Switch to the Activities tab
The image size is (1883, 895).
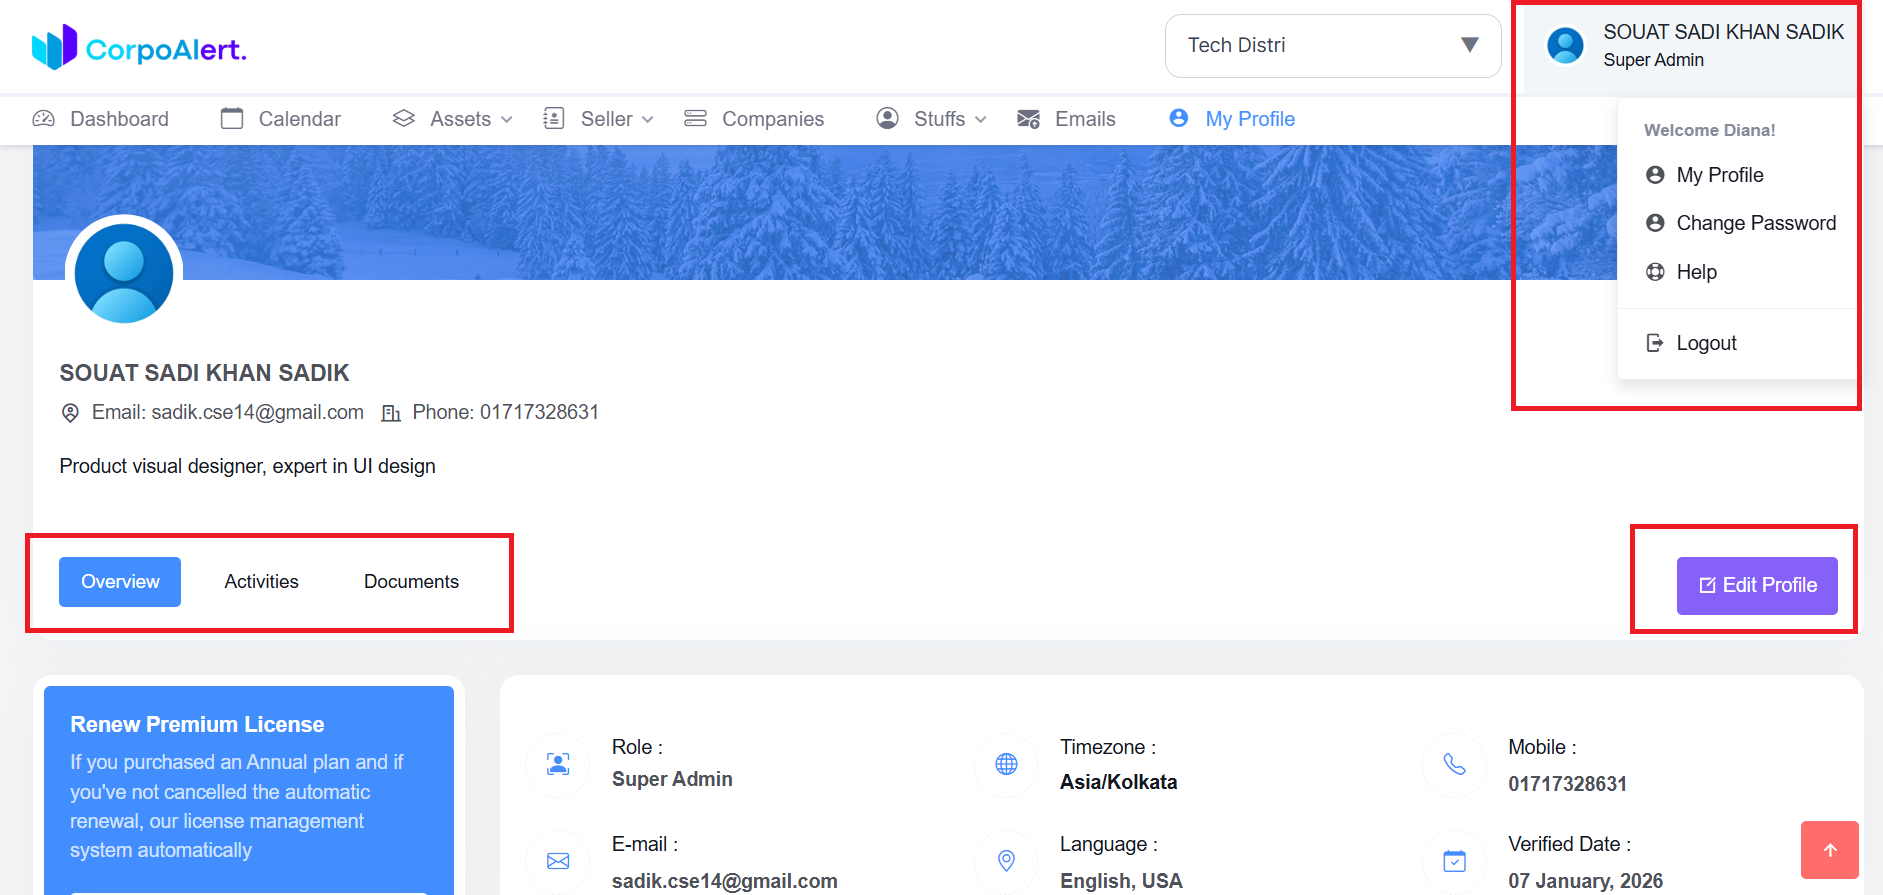261,582
